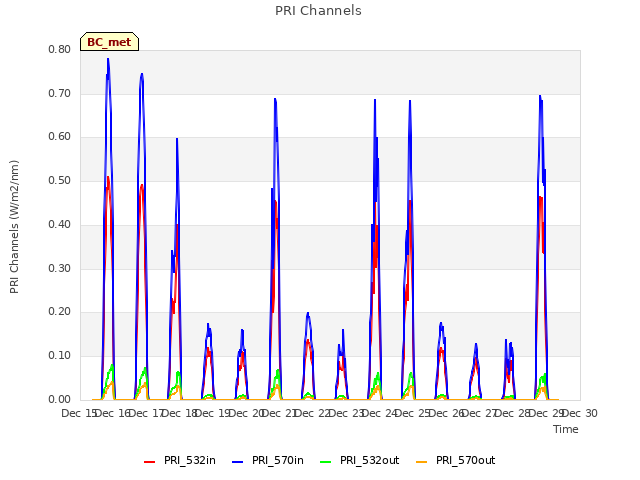Click the Dec 20 blue peak near 0.69
The width and height of the screenshot is (640, 480).
pos(275,99)
